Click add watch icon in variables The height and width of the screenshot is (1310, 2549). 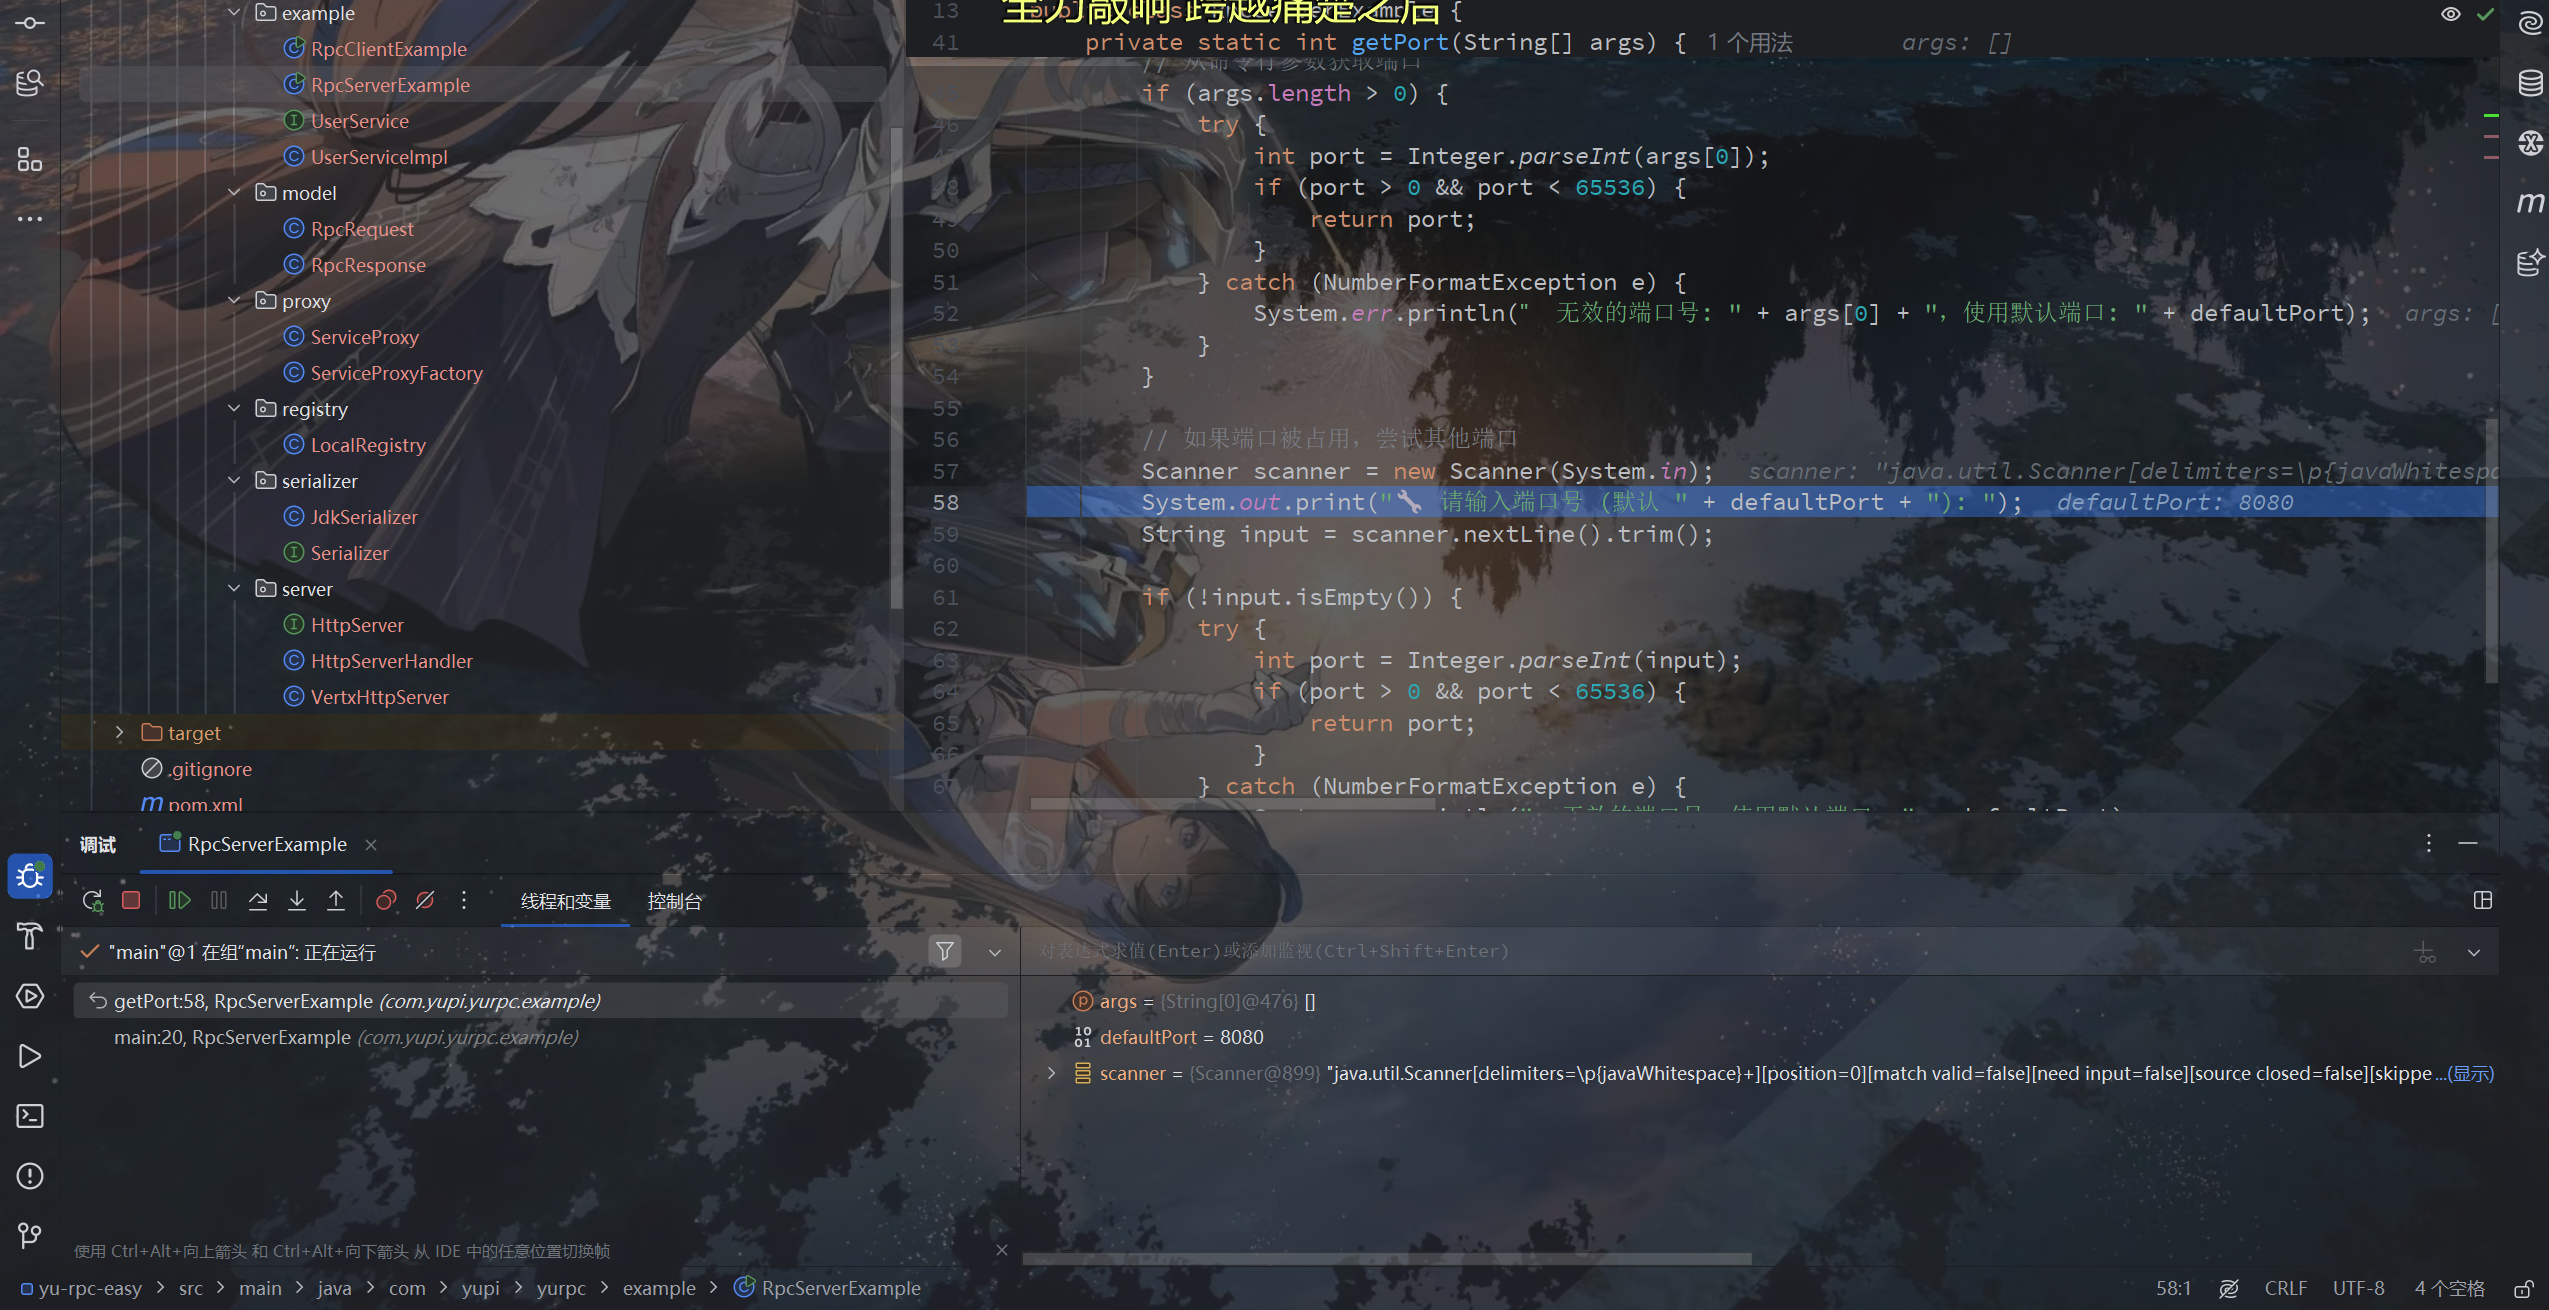click(2425, 952)
